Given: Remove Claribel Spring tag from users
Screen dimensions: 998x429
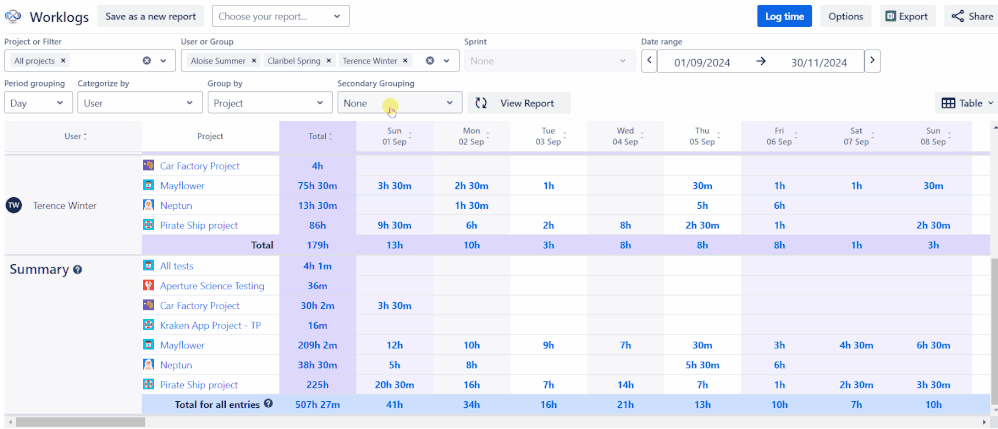Looking at the screenshot, I should pyautogui.click(x=328, y=61).
